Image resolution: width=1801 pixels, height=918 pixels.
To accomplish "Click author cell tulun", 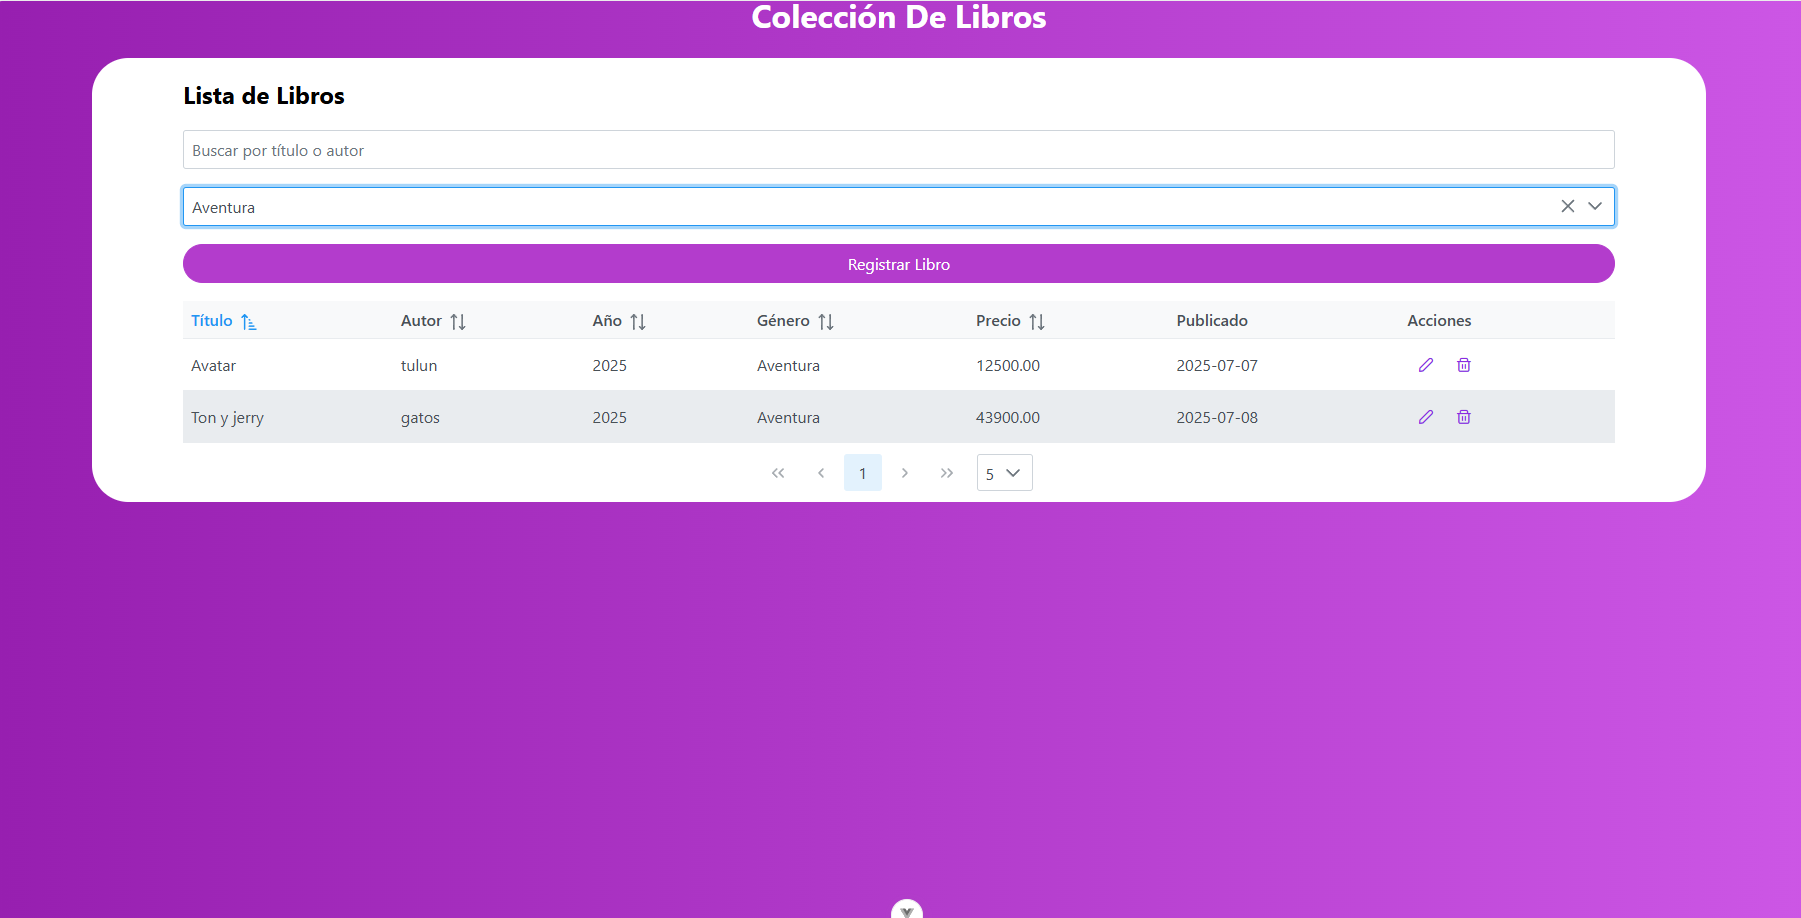I will coord(419,366).
